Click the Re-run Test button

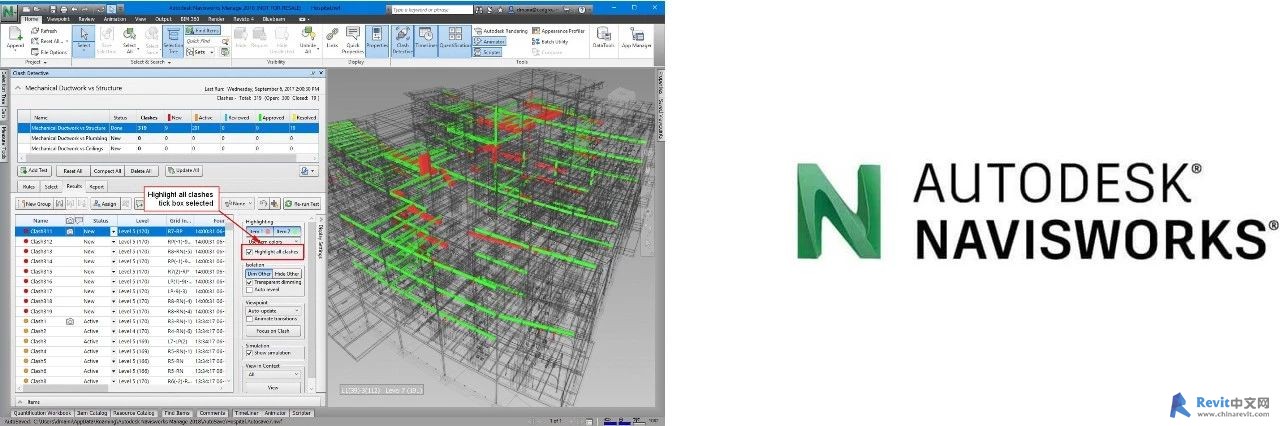302,204
